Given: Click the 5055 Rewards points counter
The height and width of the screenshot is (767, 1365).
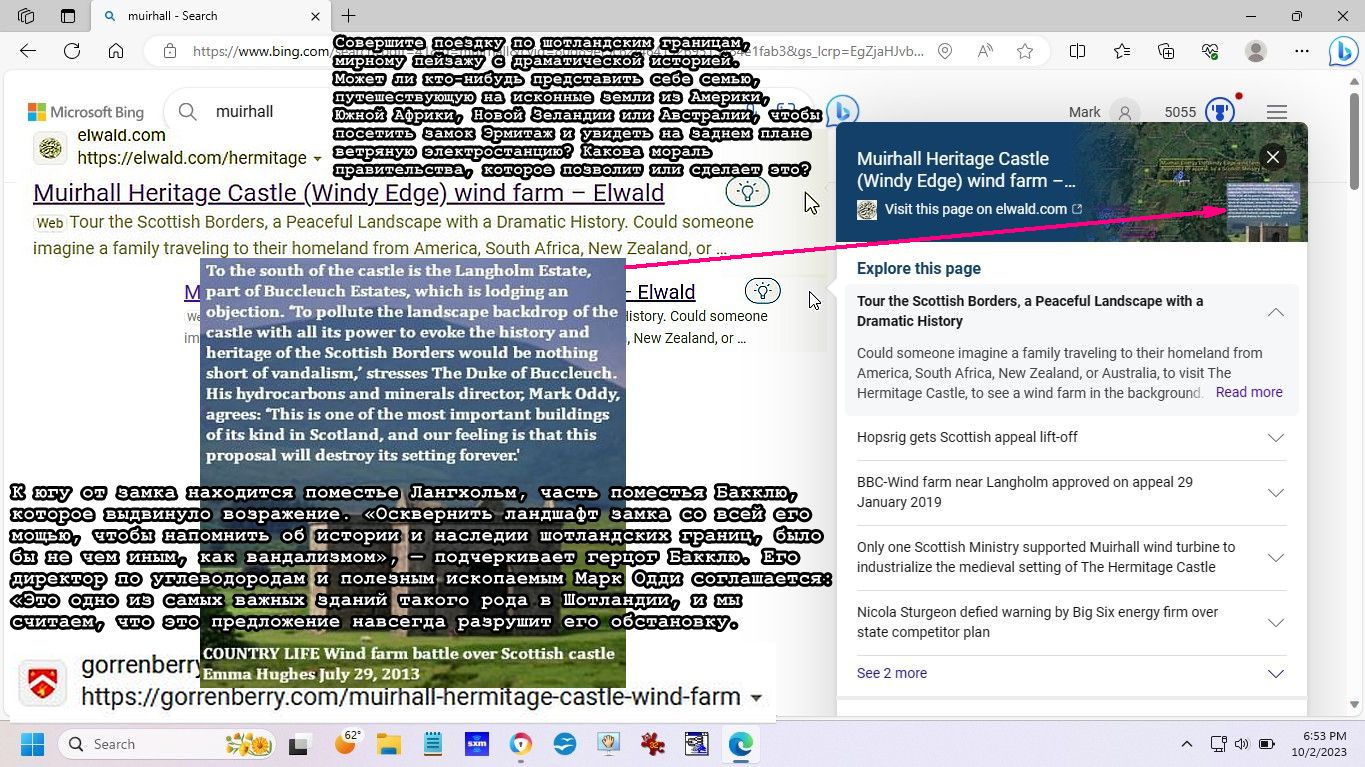Looking at the screenshot, I should point(1180,112).
